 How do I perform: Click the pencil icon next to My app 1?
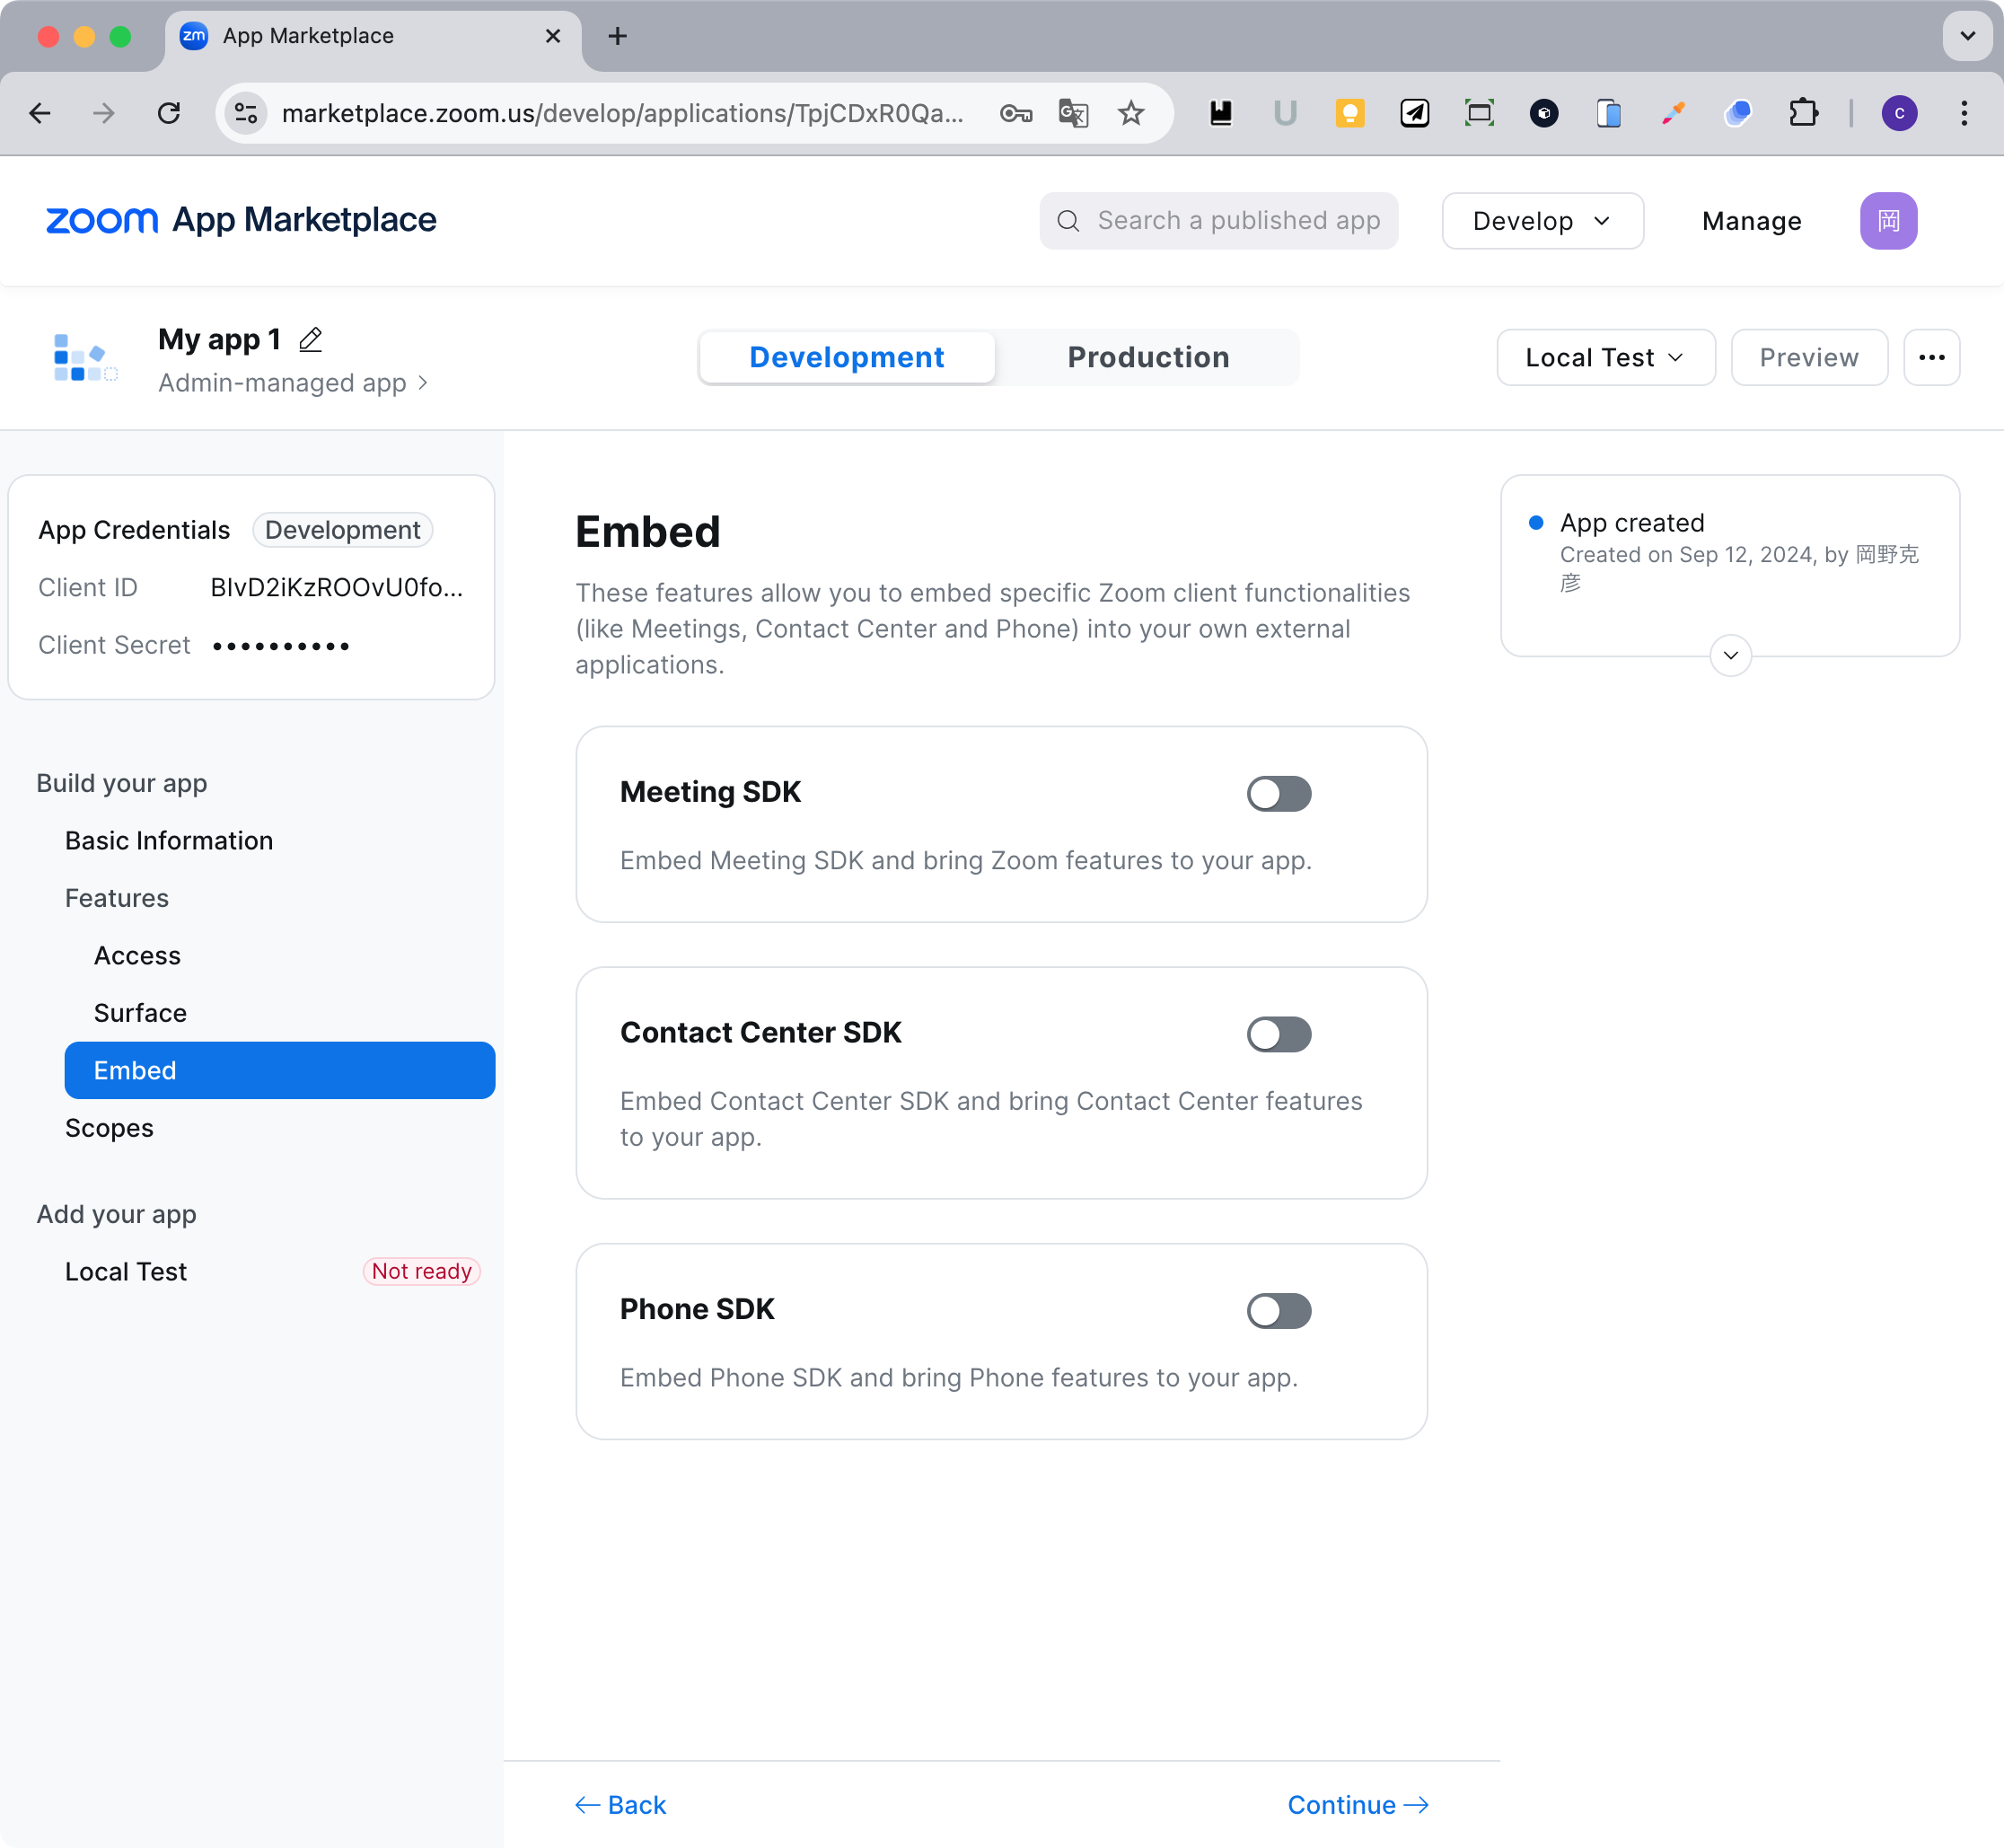pos(310,340)
